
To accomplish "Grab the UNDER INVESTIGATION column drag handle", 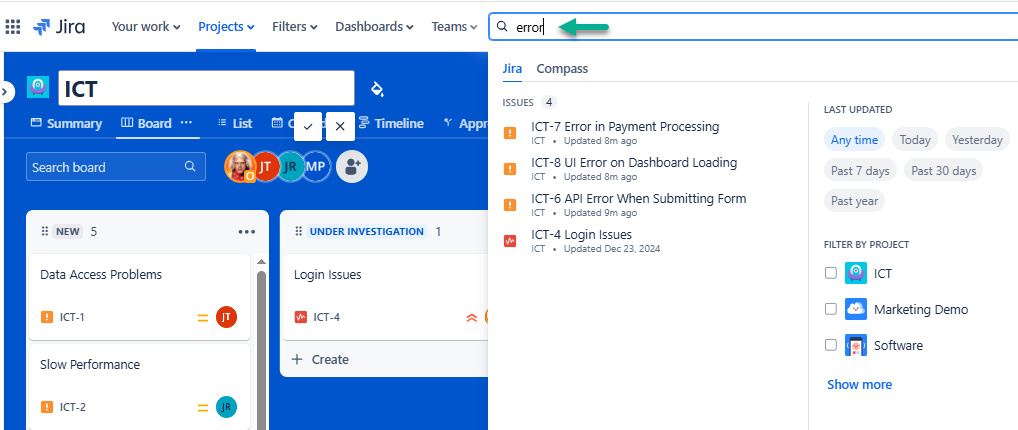I will [299, 231].
